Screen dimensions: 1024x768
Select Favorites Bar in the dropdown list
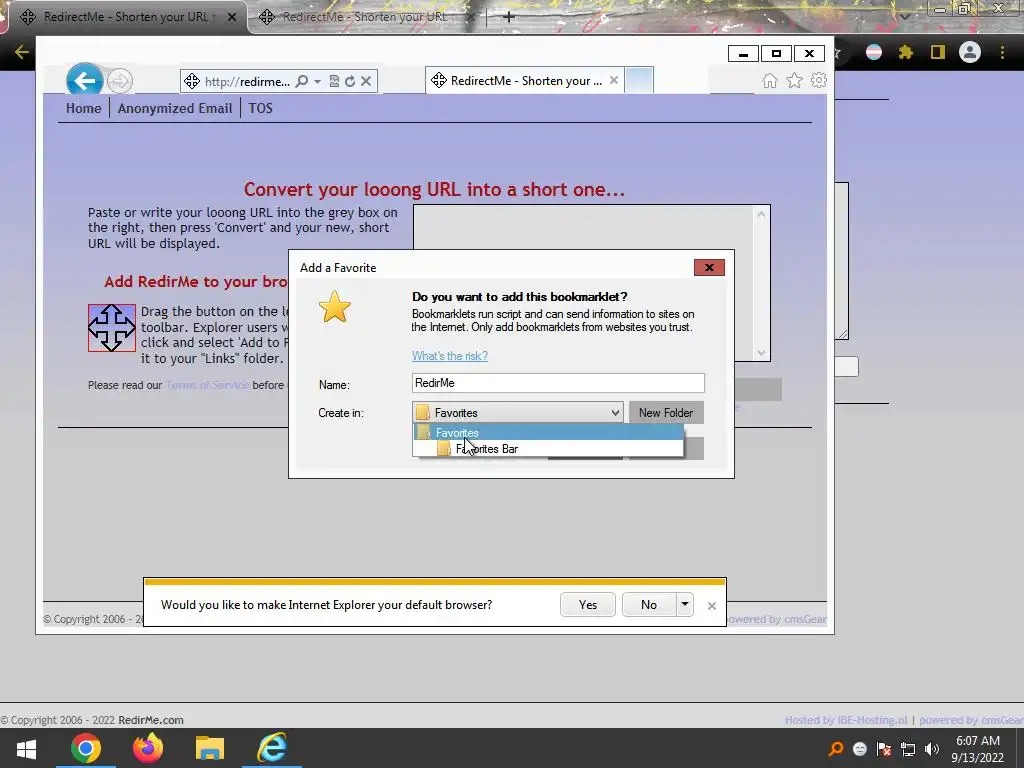548,449
